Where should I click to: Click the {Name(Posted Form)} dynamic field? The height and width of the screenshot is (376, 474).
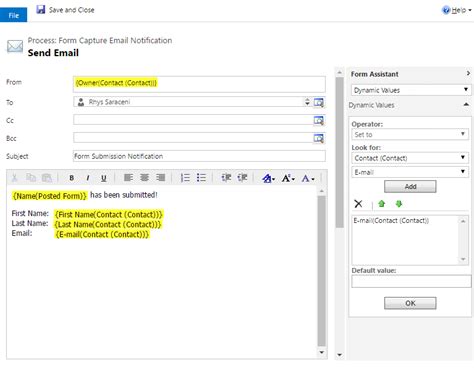[49, 196]
